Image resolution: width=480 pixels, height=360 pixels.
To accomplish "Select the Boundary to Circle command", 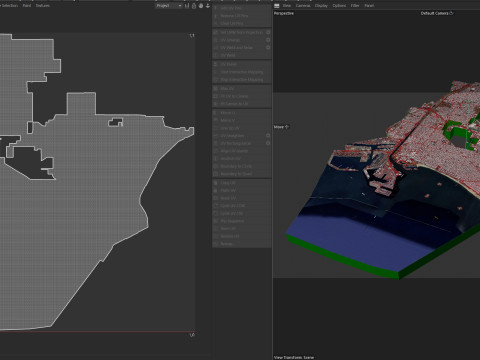I will tap(242, 166).
